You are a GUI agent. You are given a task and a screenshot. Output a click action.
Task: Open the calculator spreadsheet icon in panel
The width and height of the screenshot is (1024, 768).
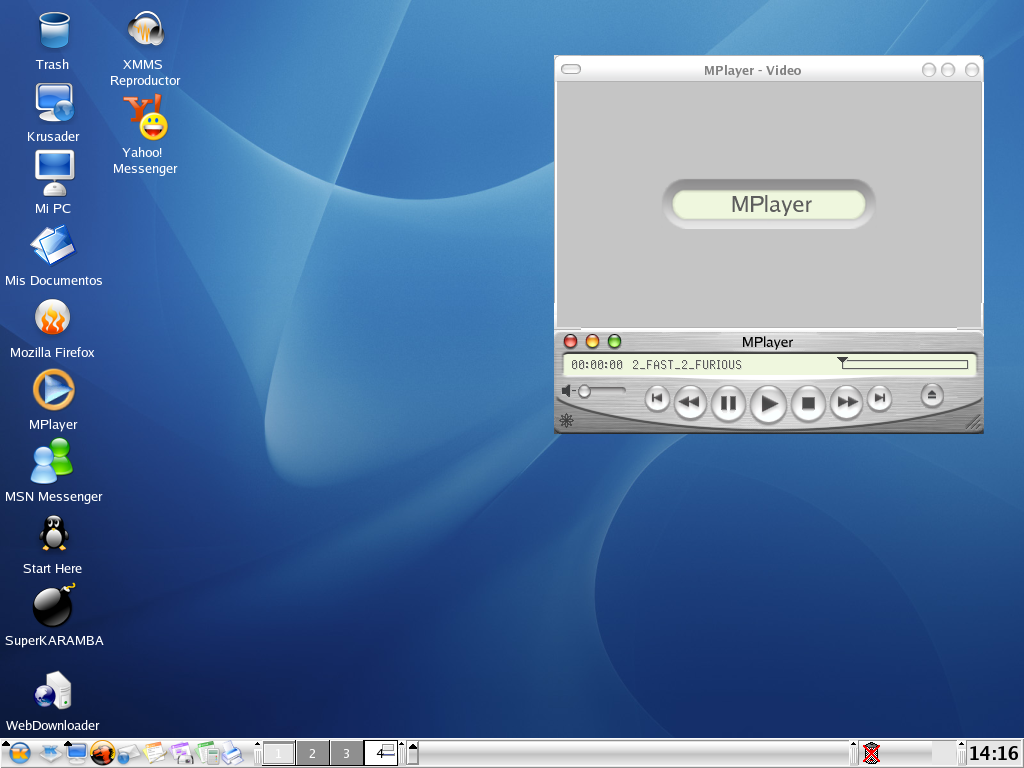click(x=208, y=753)
